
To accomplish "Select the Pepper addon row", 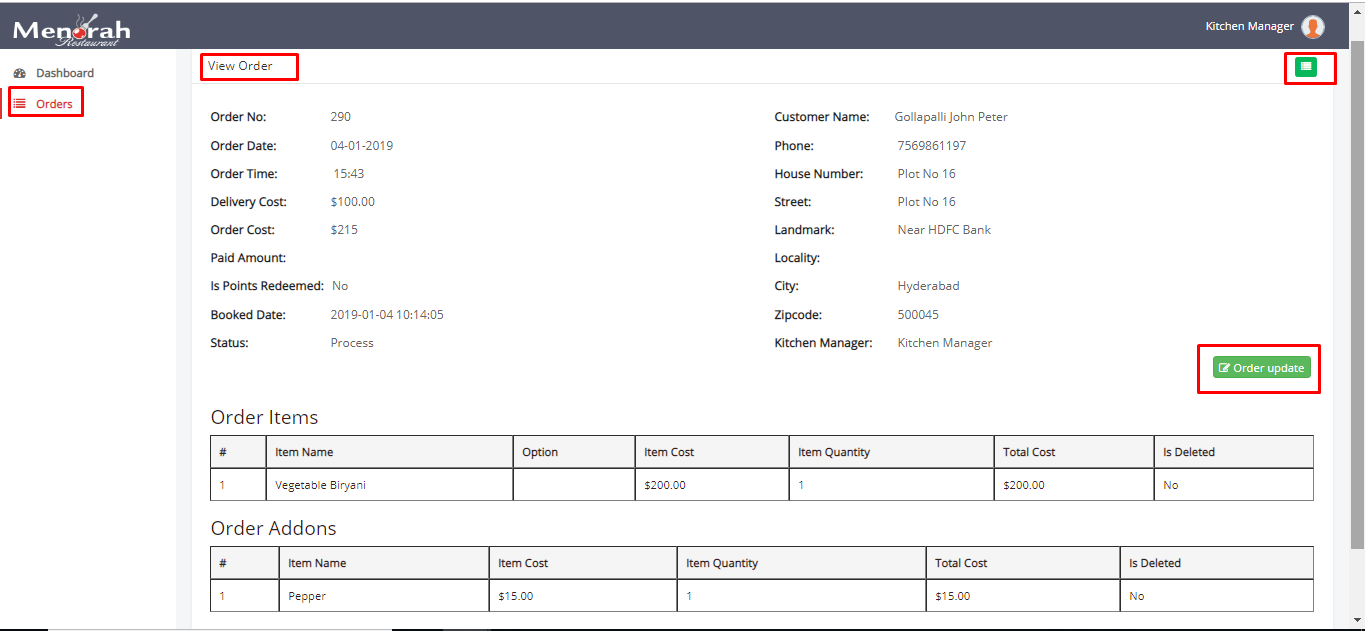I will pyautogui.click(x=307, y=596).
